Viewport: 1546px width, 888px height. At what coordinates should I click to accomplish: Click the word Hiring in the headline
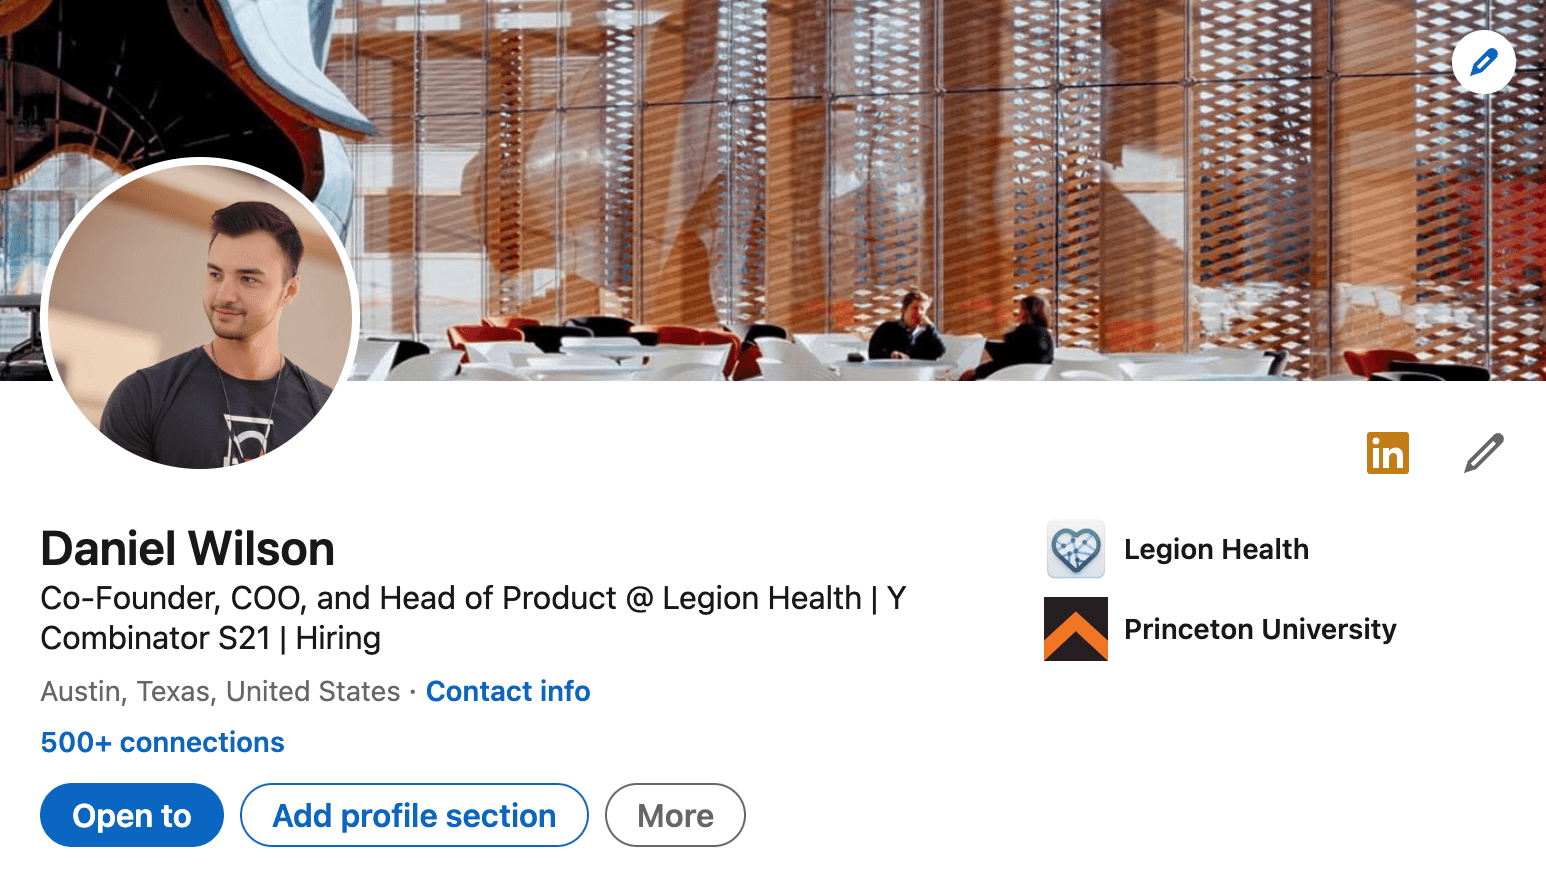pyautogui.click(x=338, y=638)
